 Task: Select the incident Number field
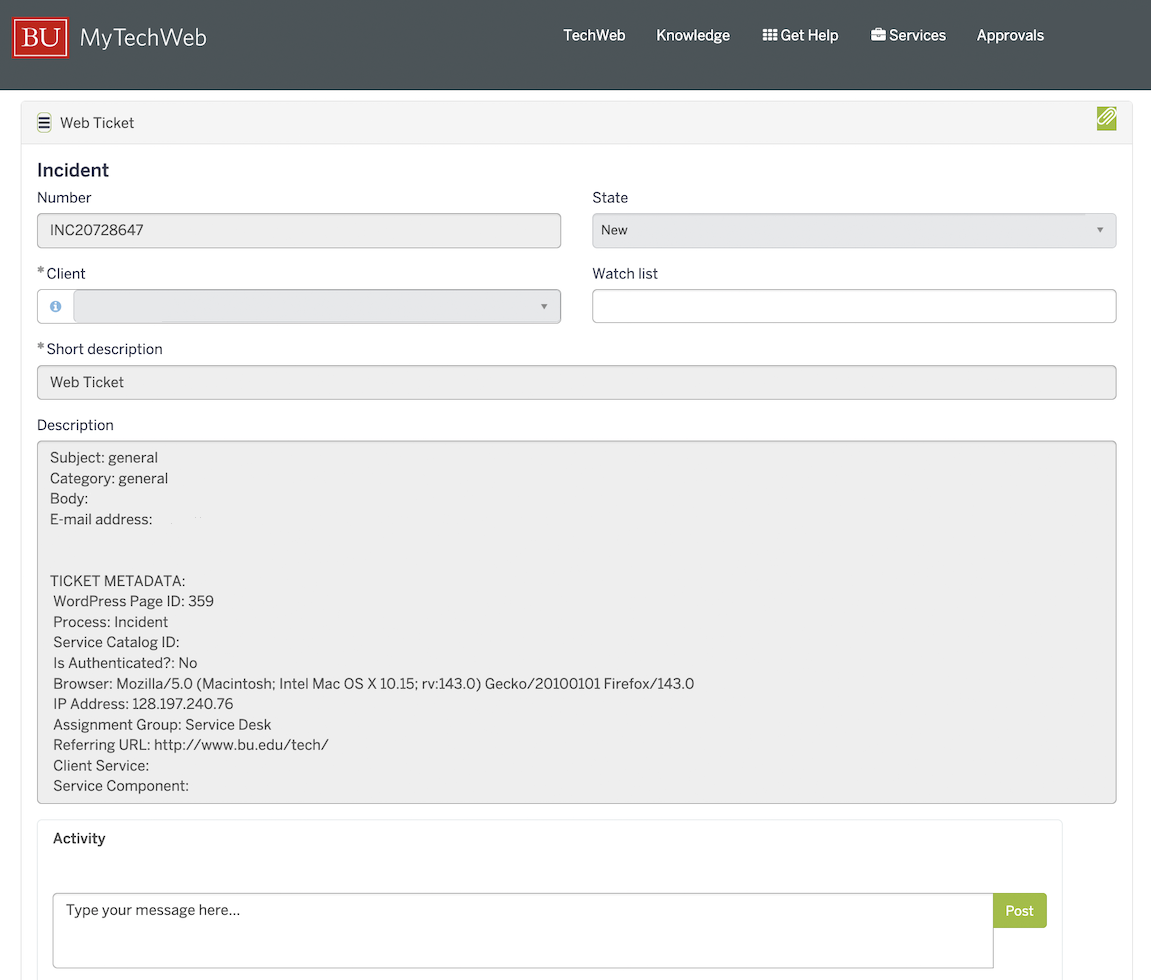tap(298, 230)
